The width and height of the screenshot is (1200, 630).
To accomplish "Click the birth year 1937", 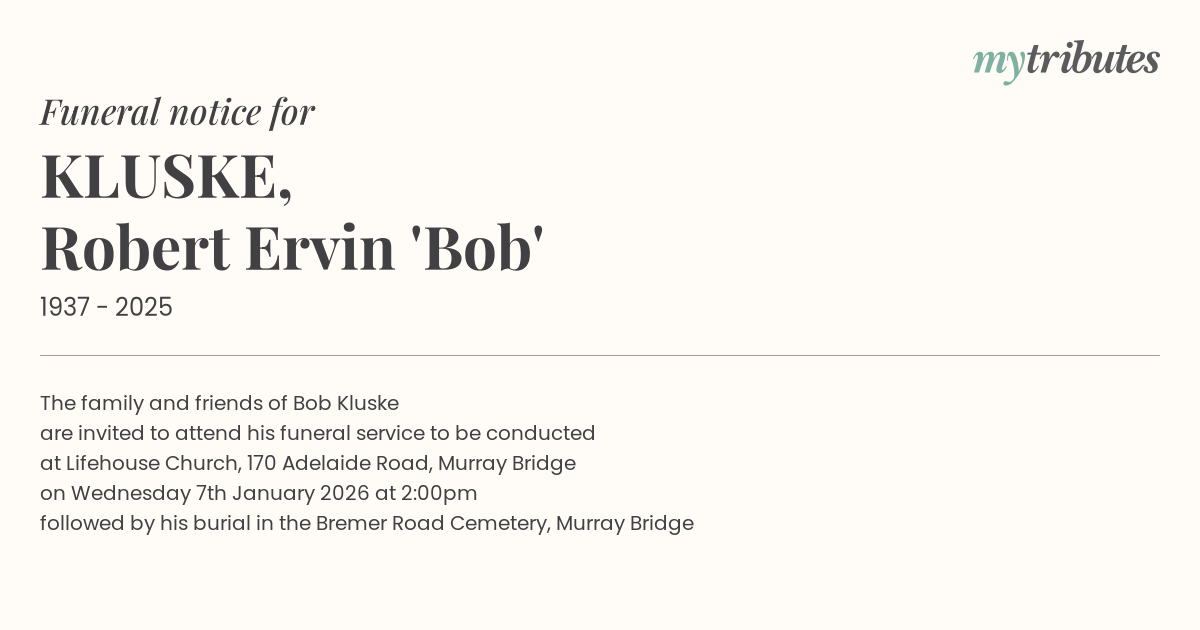I will click(67, 308).
